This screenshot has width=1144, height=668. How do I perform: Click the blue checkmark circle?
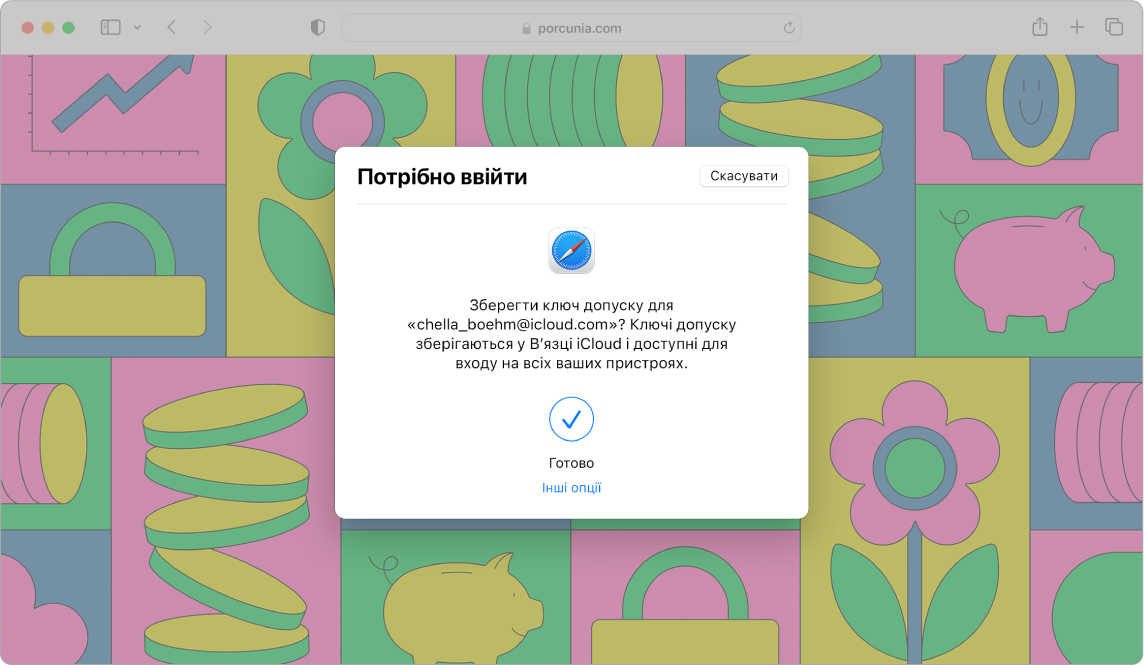pyautogui.click(x=571, y=419)
